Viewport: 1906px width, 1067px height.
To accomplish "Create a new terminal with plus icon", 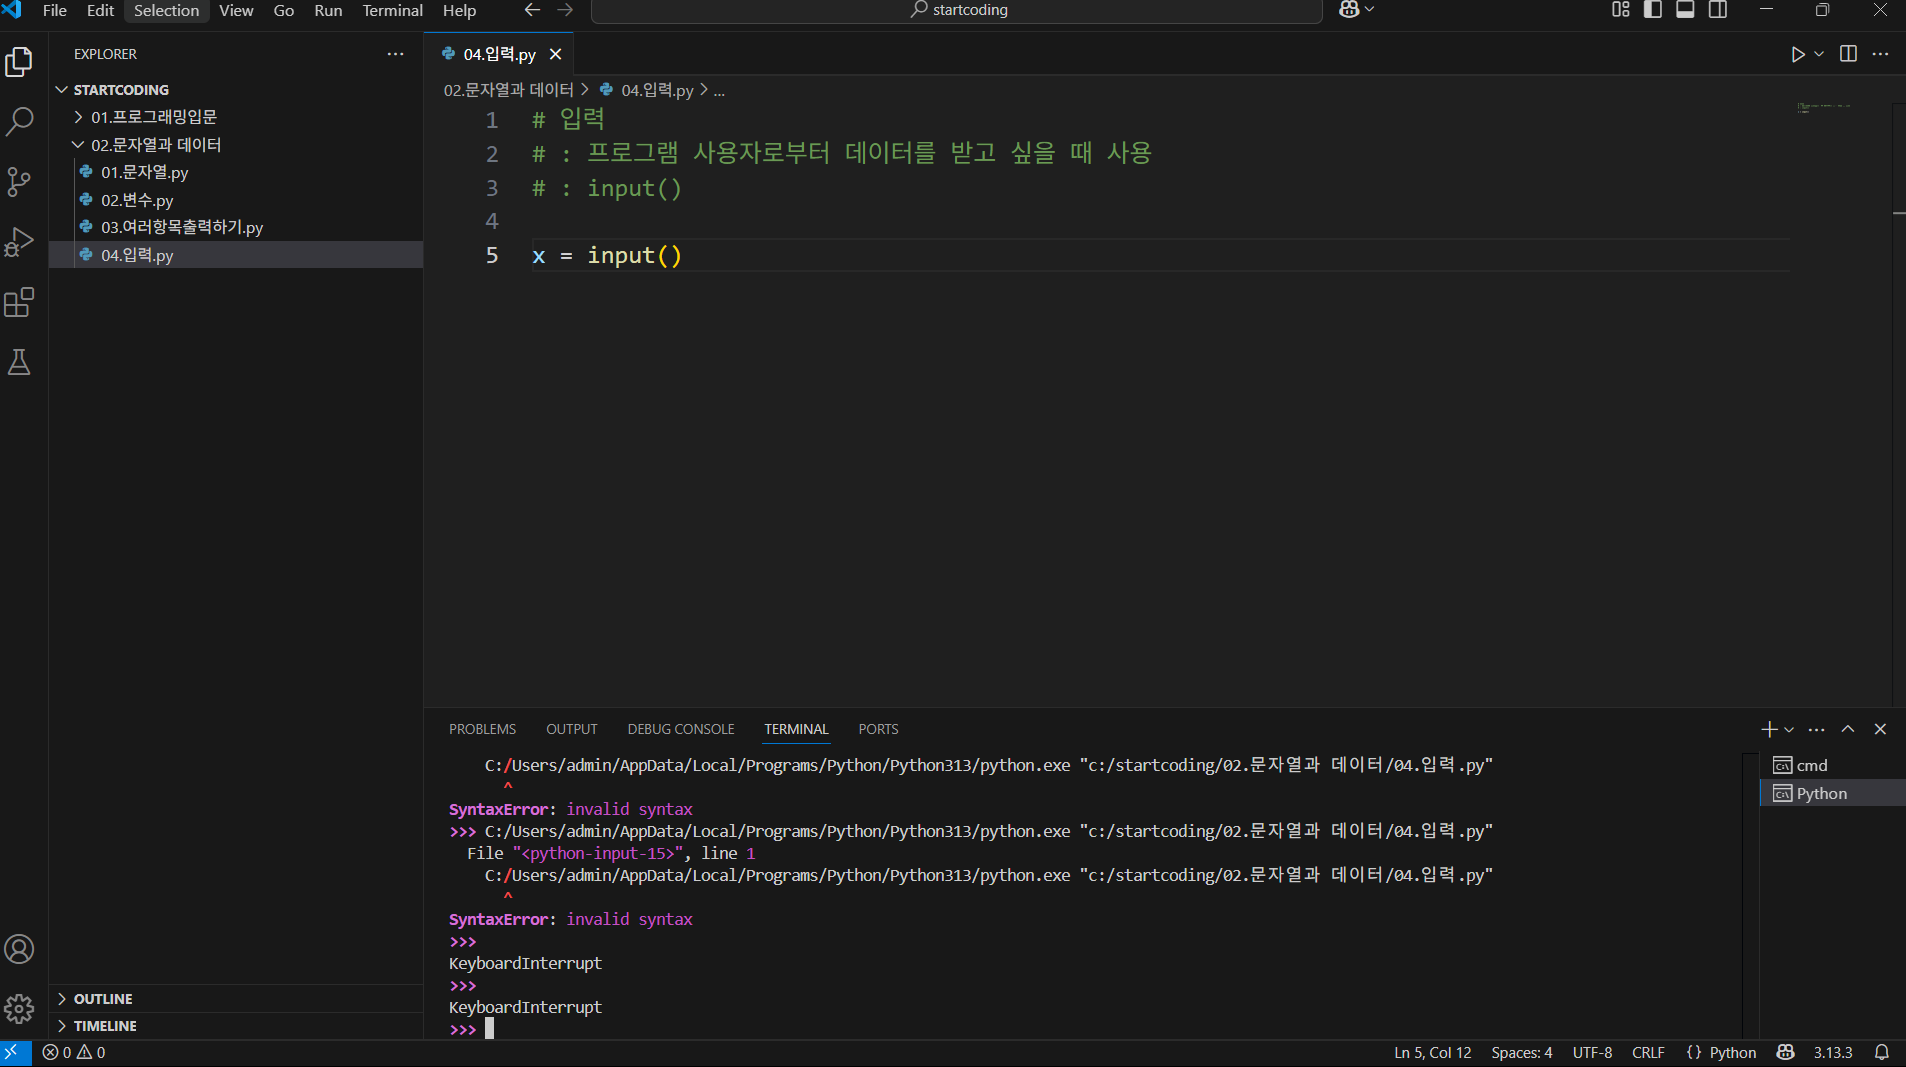I will coord(1769,729).
